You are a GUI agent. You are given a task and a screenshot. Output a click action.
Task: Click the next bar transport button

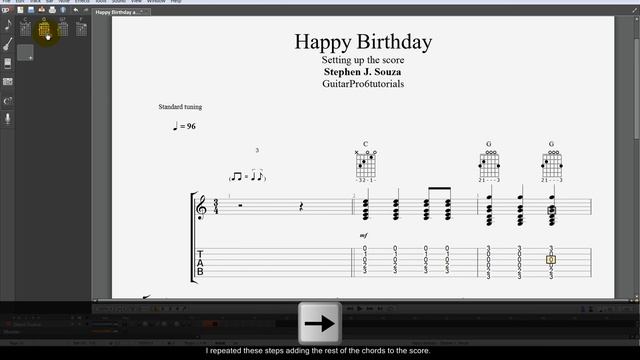[x=370, y=309]
